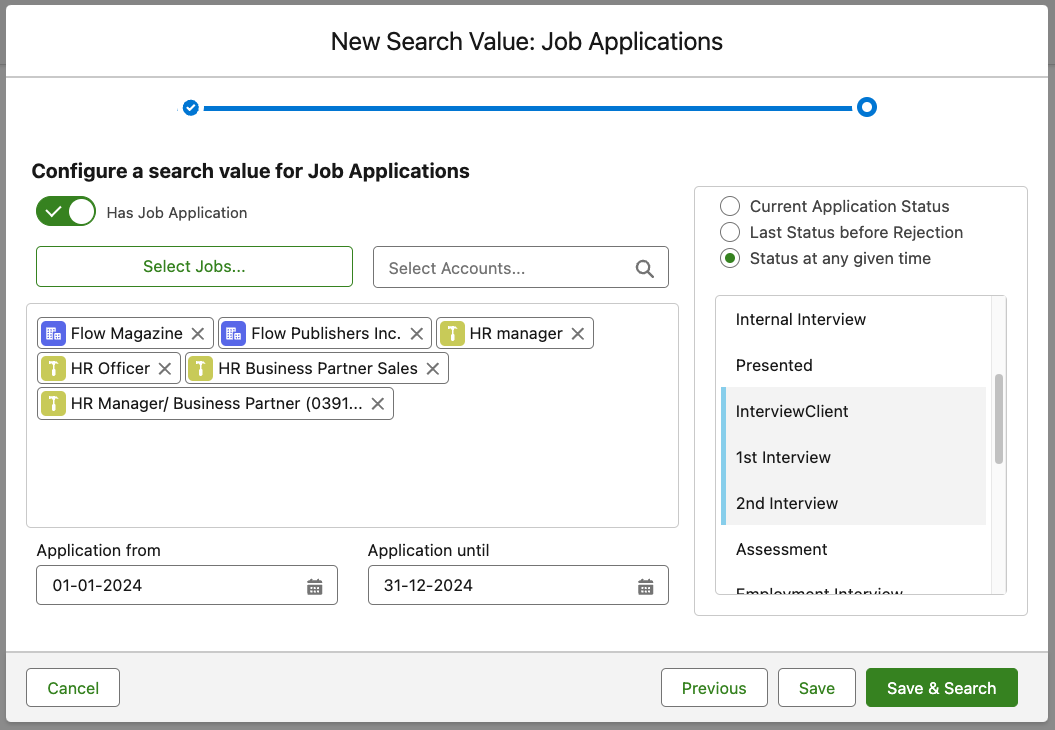This screenshot has height=730, width=1055.
Task: Select Status at any given time
Action: pyautogui.click(x=731, y=259)
